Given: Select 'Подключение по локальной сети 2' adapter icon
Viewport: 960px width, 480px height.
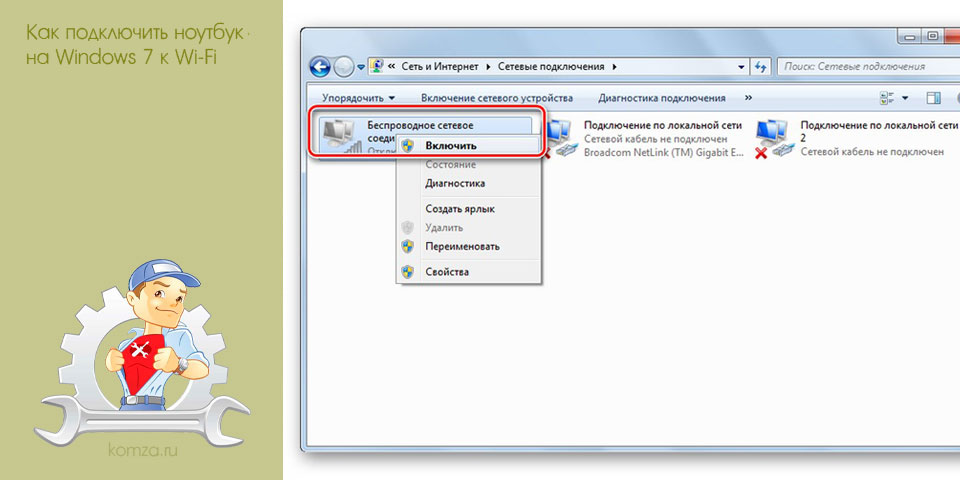Looking at the screenshot, I should [774, 138].
